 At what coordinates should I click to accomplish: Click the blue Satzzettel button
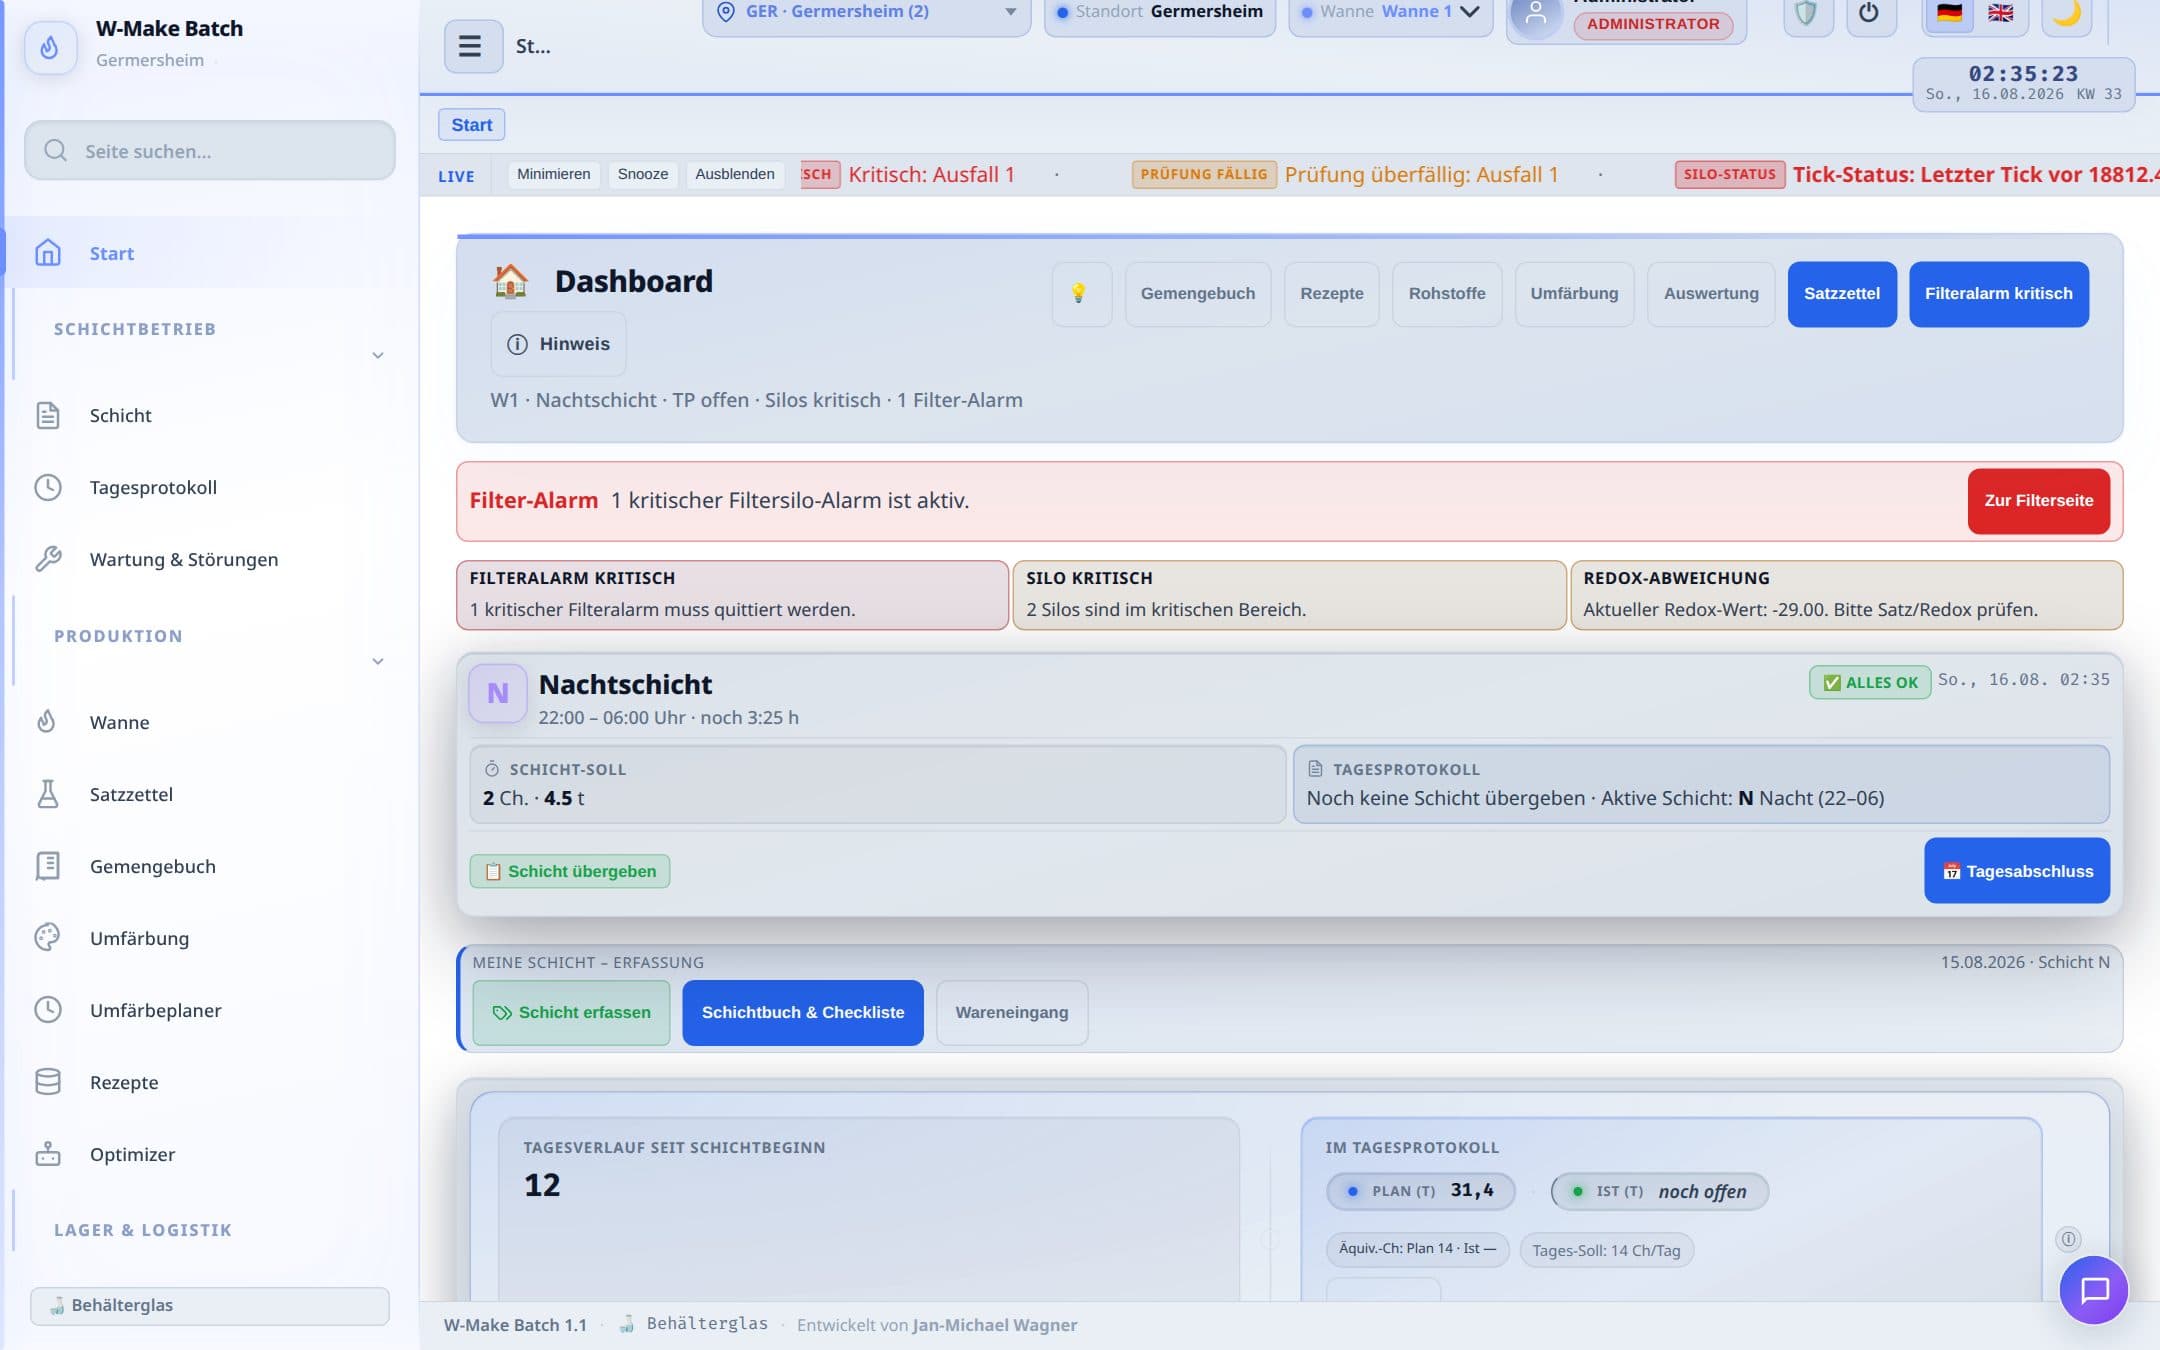pos(1841,293)
